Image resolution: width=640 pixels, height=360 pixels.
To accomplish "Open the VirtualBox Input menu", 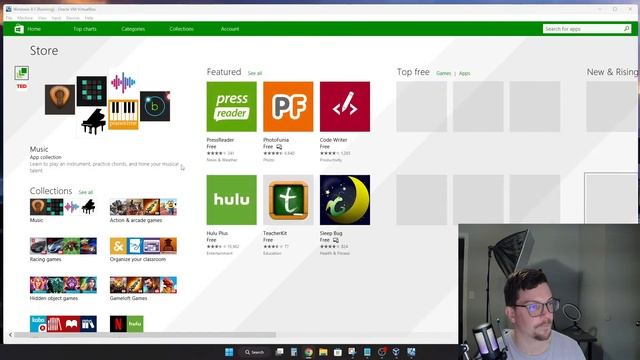I will 56,18.
